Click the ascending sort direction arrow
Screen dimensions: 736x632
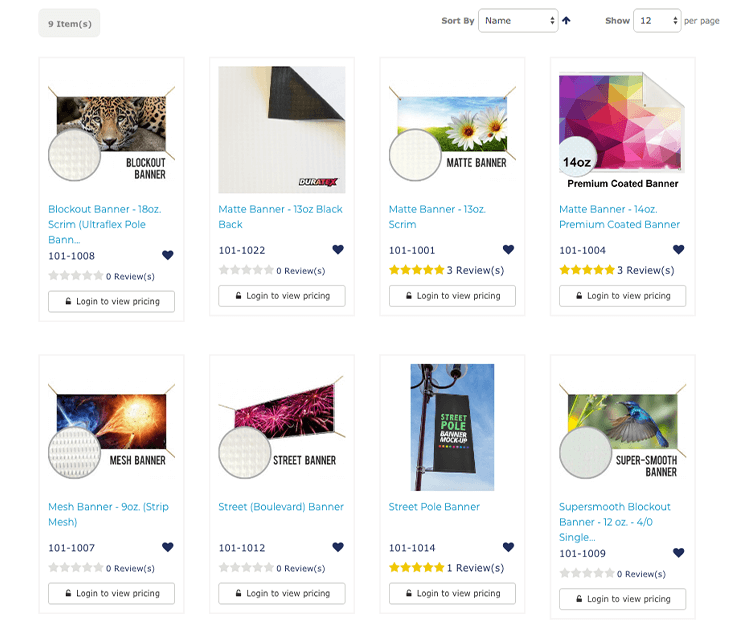[566, 20]
